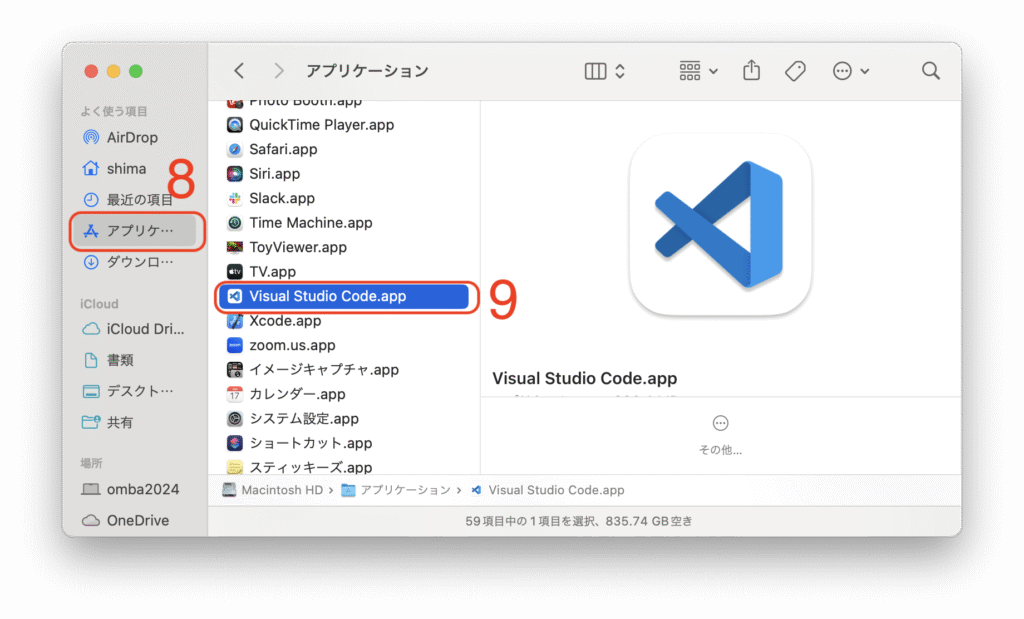Open the search magnifier icon
This screenshot has width=1024, height=619.
tap(931, 71)
